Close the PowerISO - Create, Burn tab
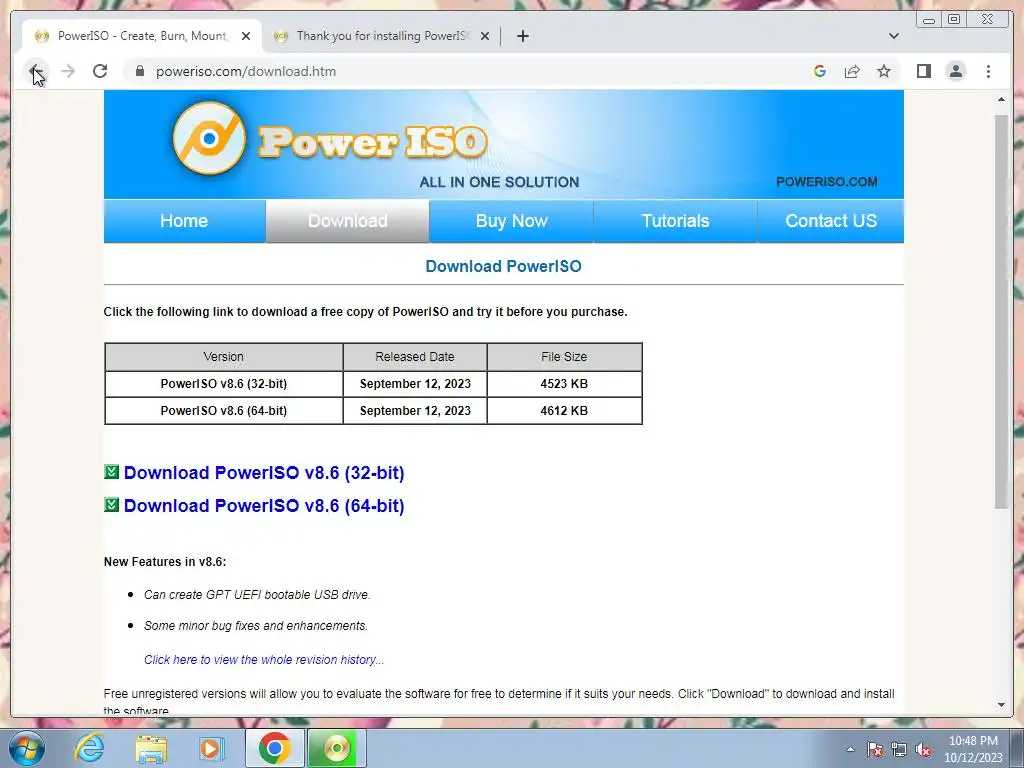 [246, 36]
